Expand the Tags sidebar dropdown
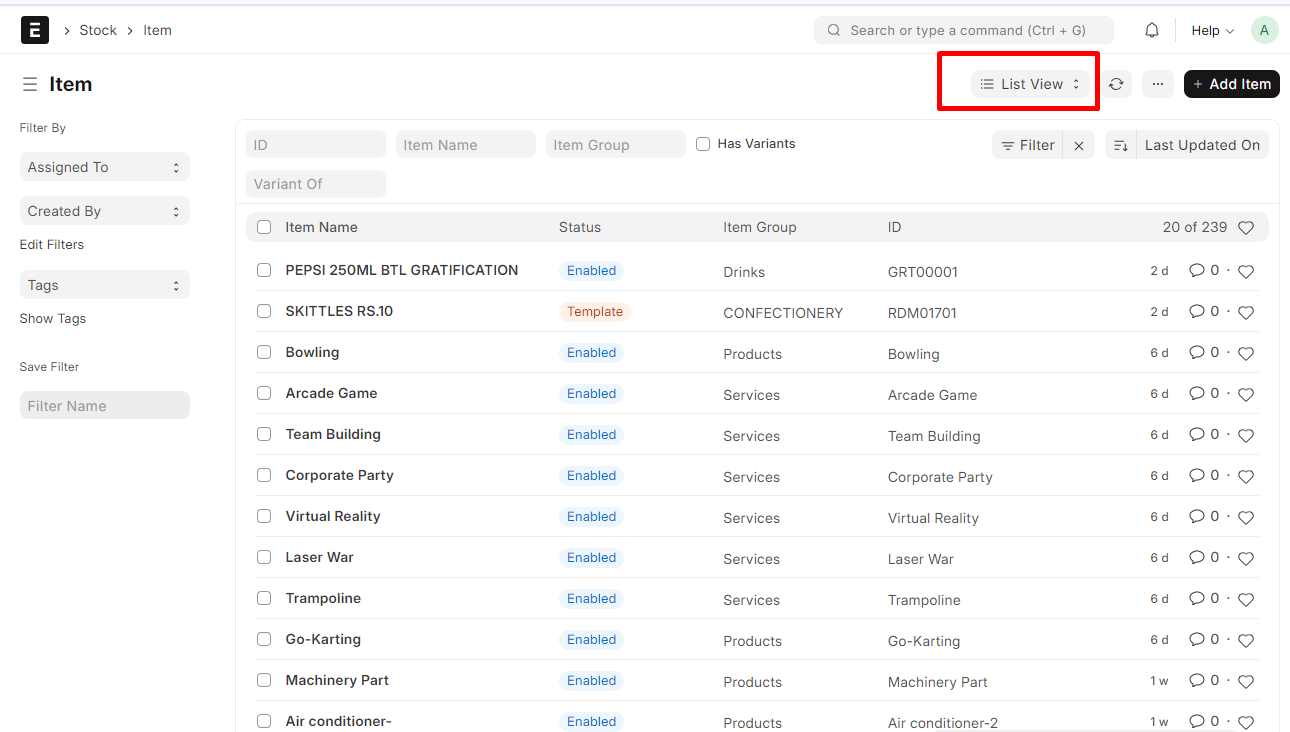 click(104, 285)
